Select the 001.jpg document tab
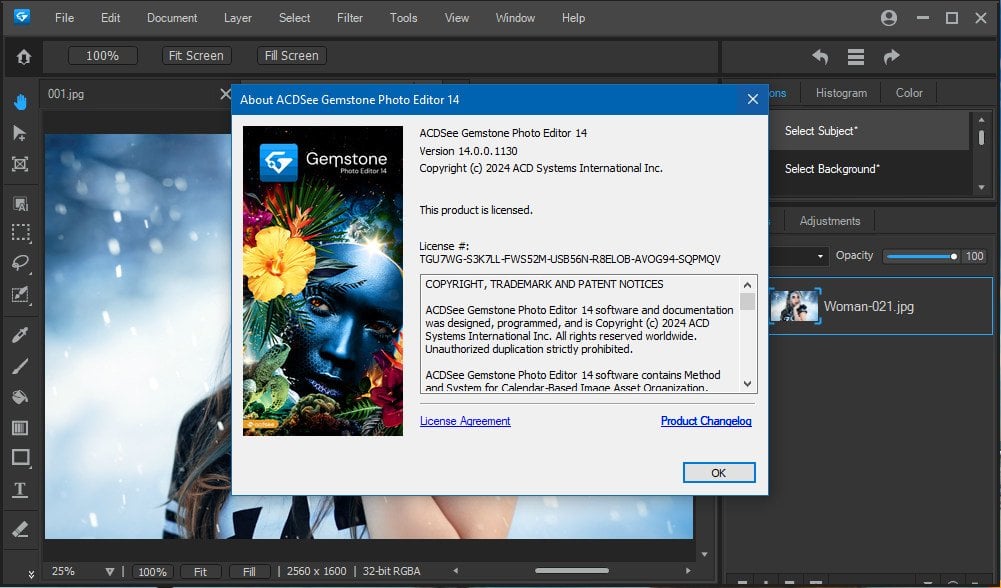This screenshot has width=1001, height=588. 66,94
